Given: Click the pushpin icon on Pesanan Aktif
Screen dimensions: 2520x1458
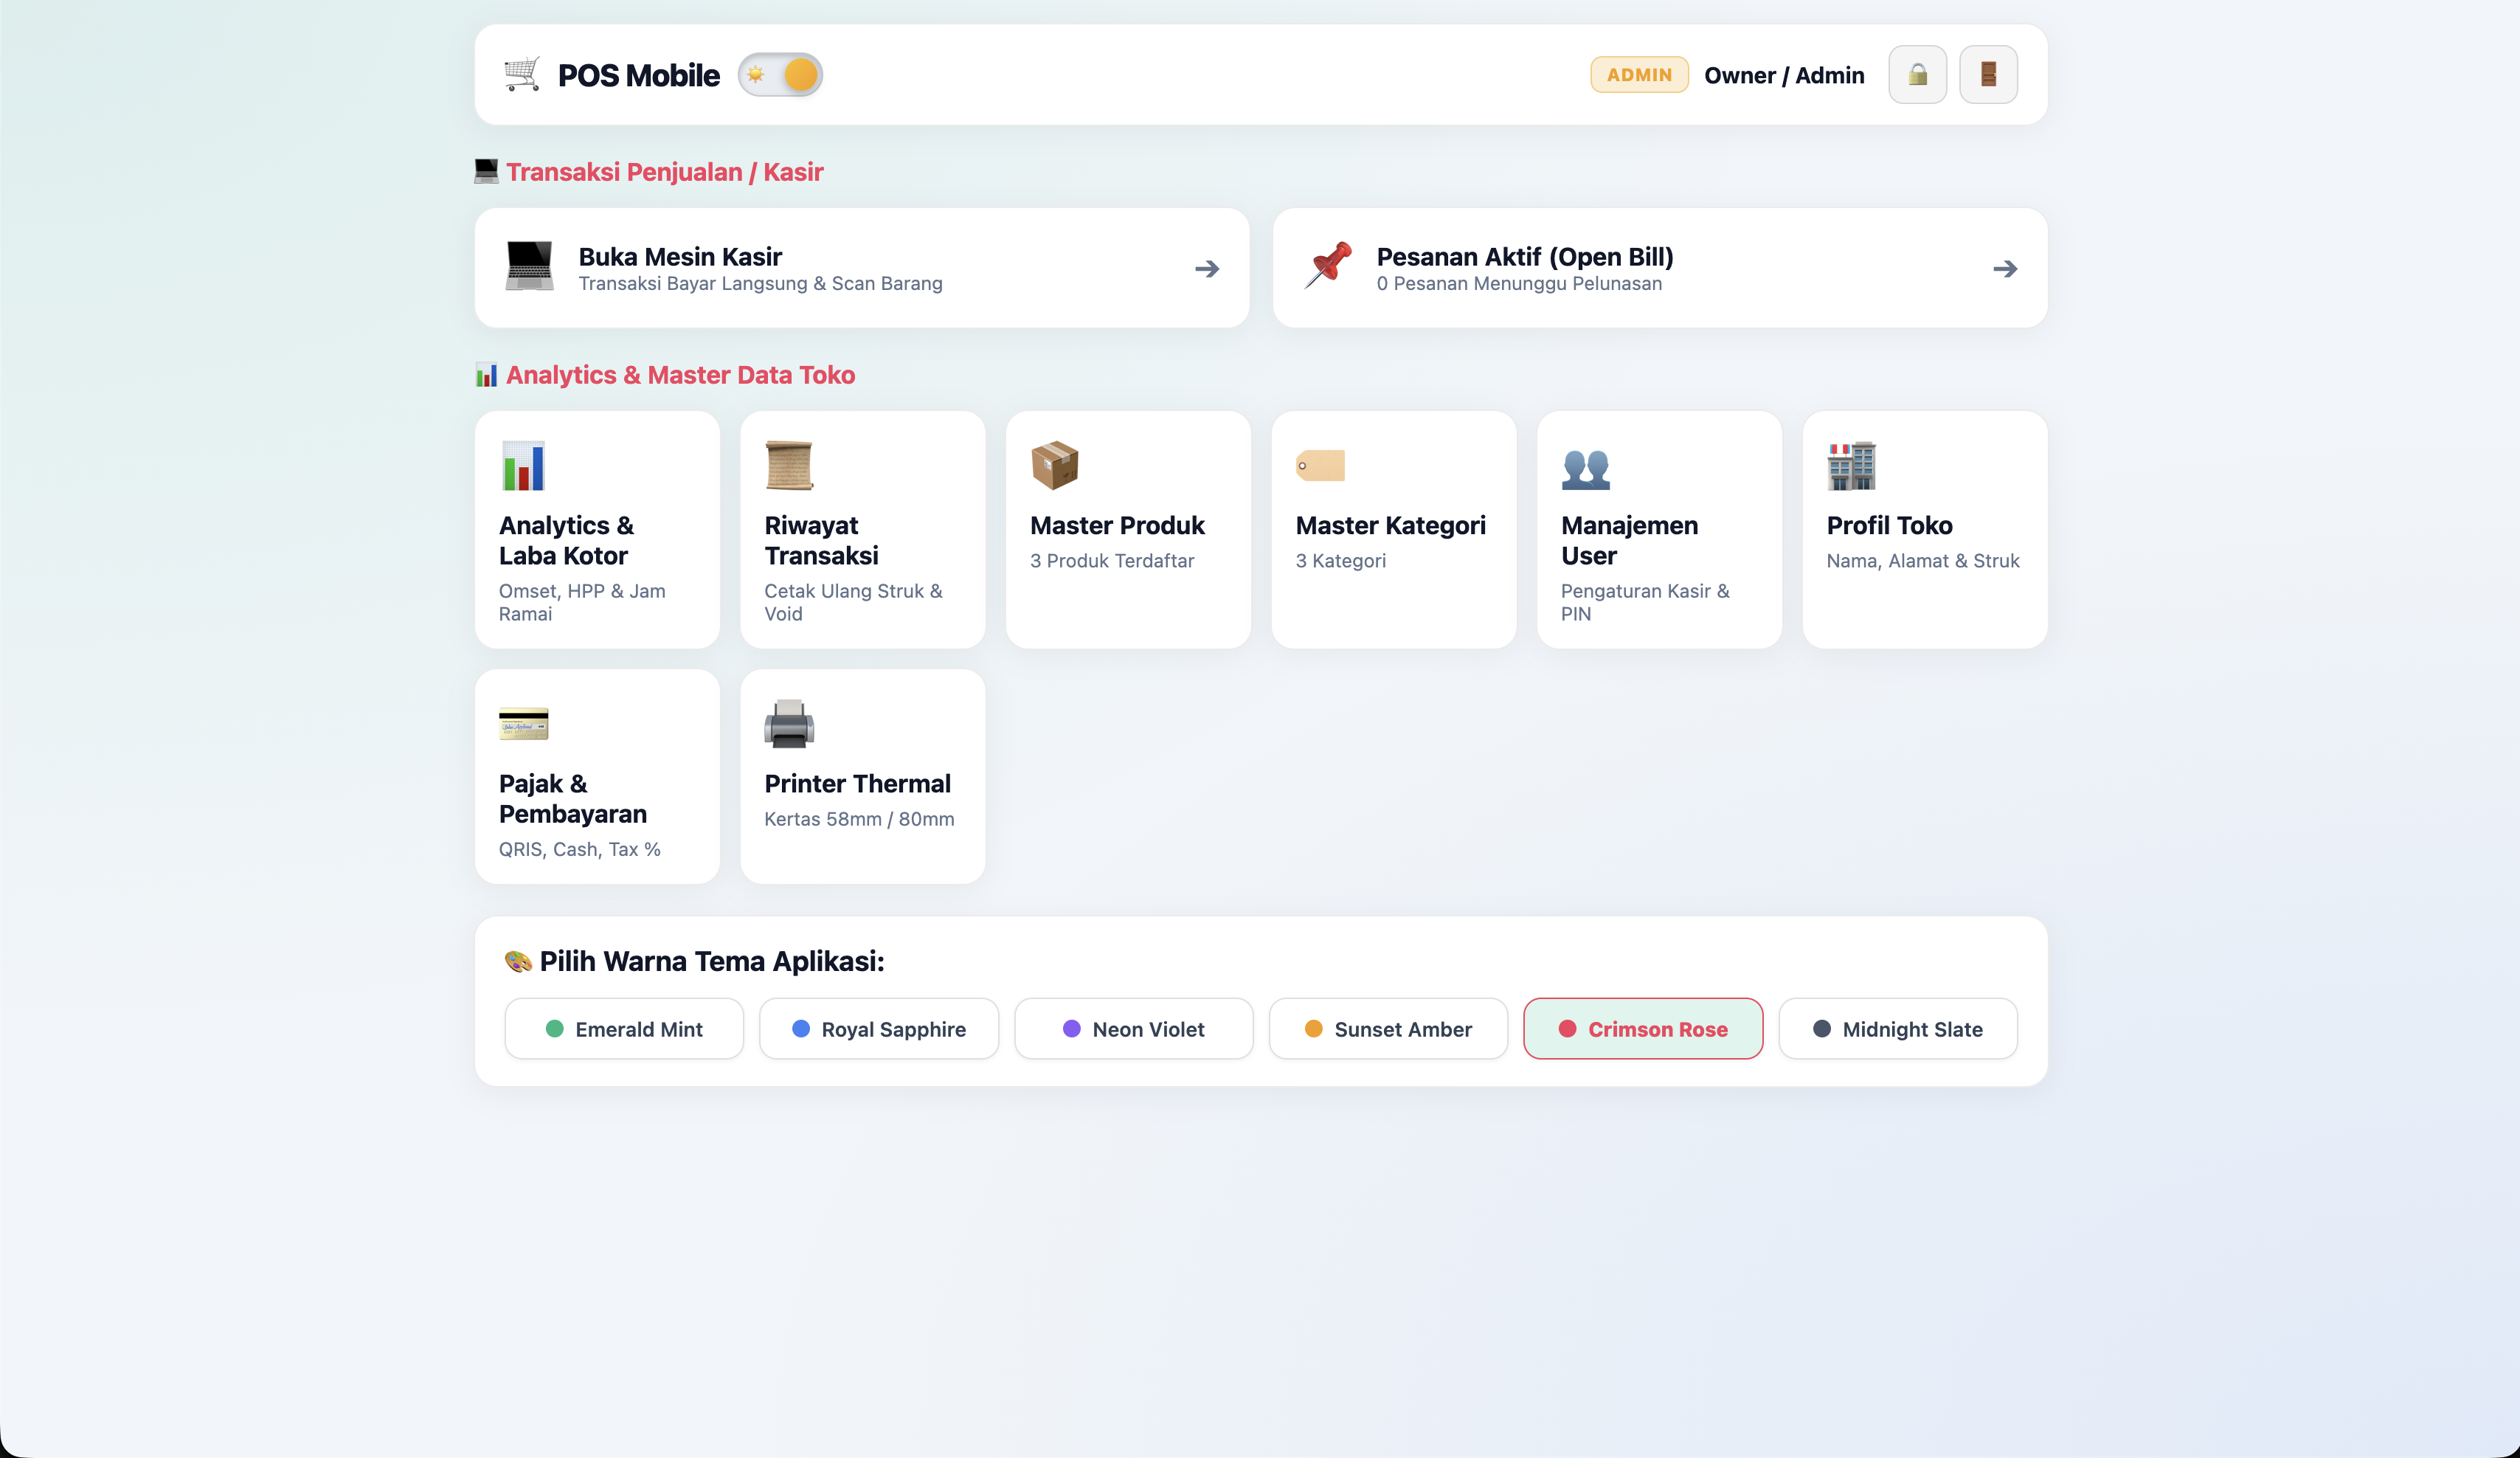Looking at the screenshot, I should 1327,266.
